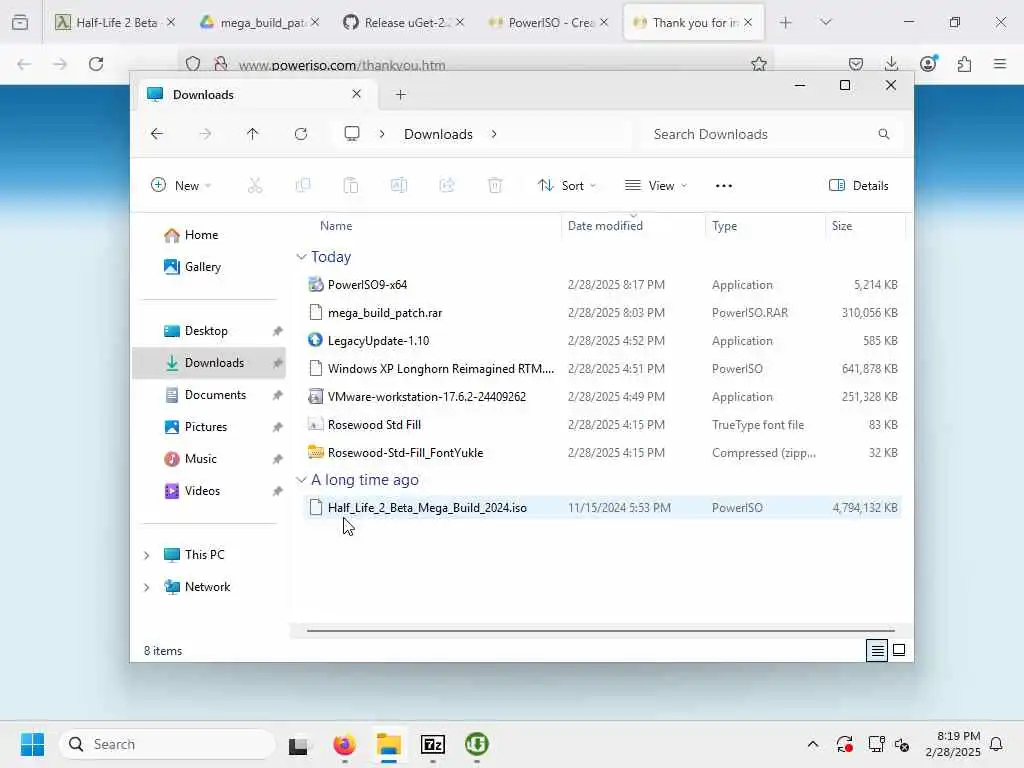The height and width of the screenshot is (768, 1024).
Task: Select mega_build_patch.rar file
Action: [x=602, y=313]
